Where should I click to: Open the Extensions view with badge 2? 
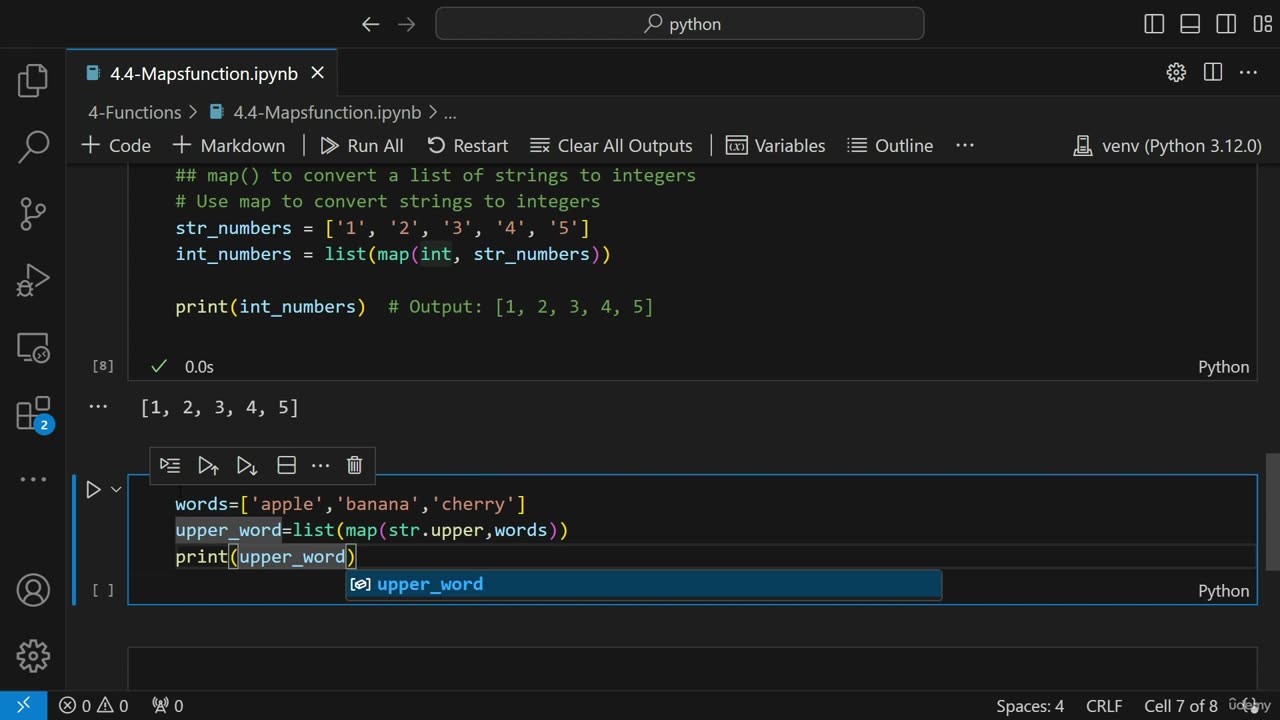pyautogui.click(x=33, y=414)
